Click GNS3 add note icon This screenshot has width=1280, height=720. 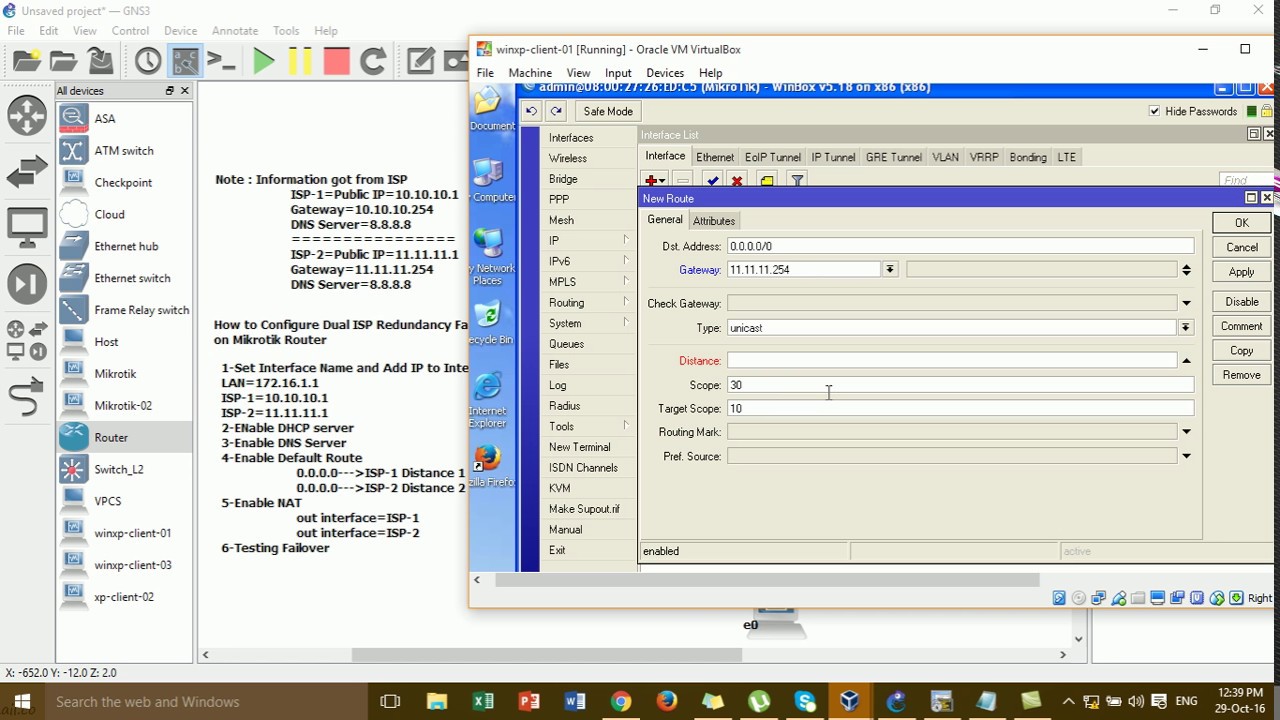tap(421, 61)
